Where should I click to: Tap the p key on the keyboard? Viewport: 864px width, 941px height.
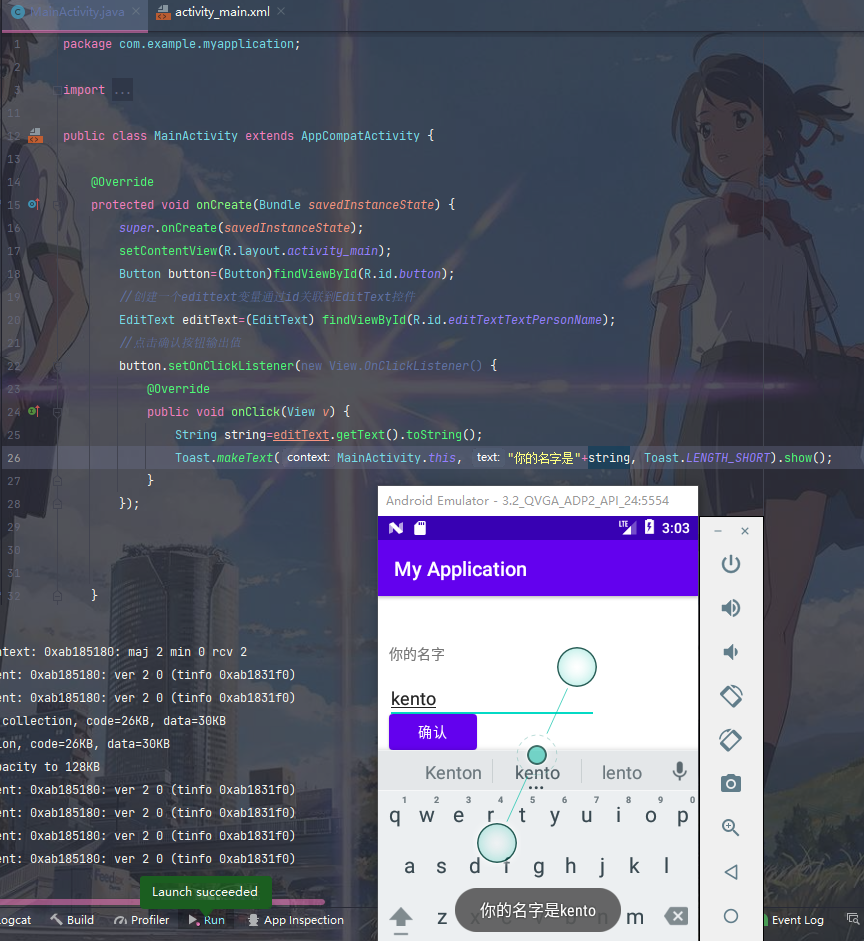pyautogui.click(x=683, y=815)
